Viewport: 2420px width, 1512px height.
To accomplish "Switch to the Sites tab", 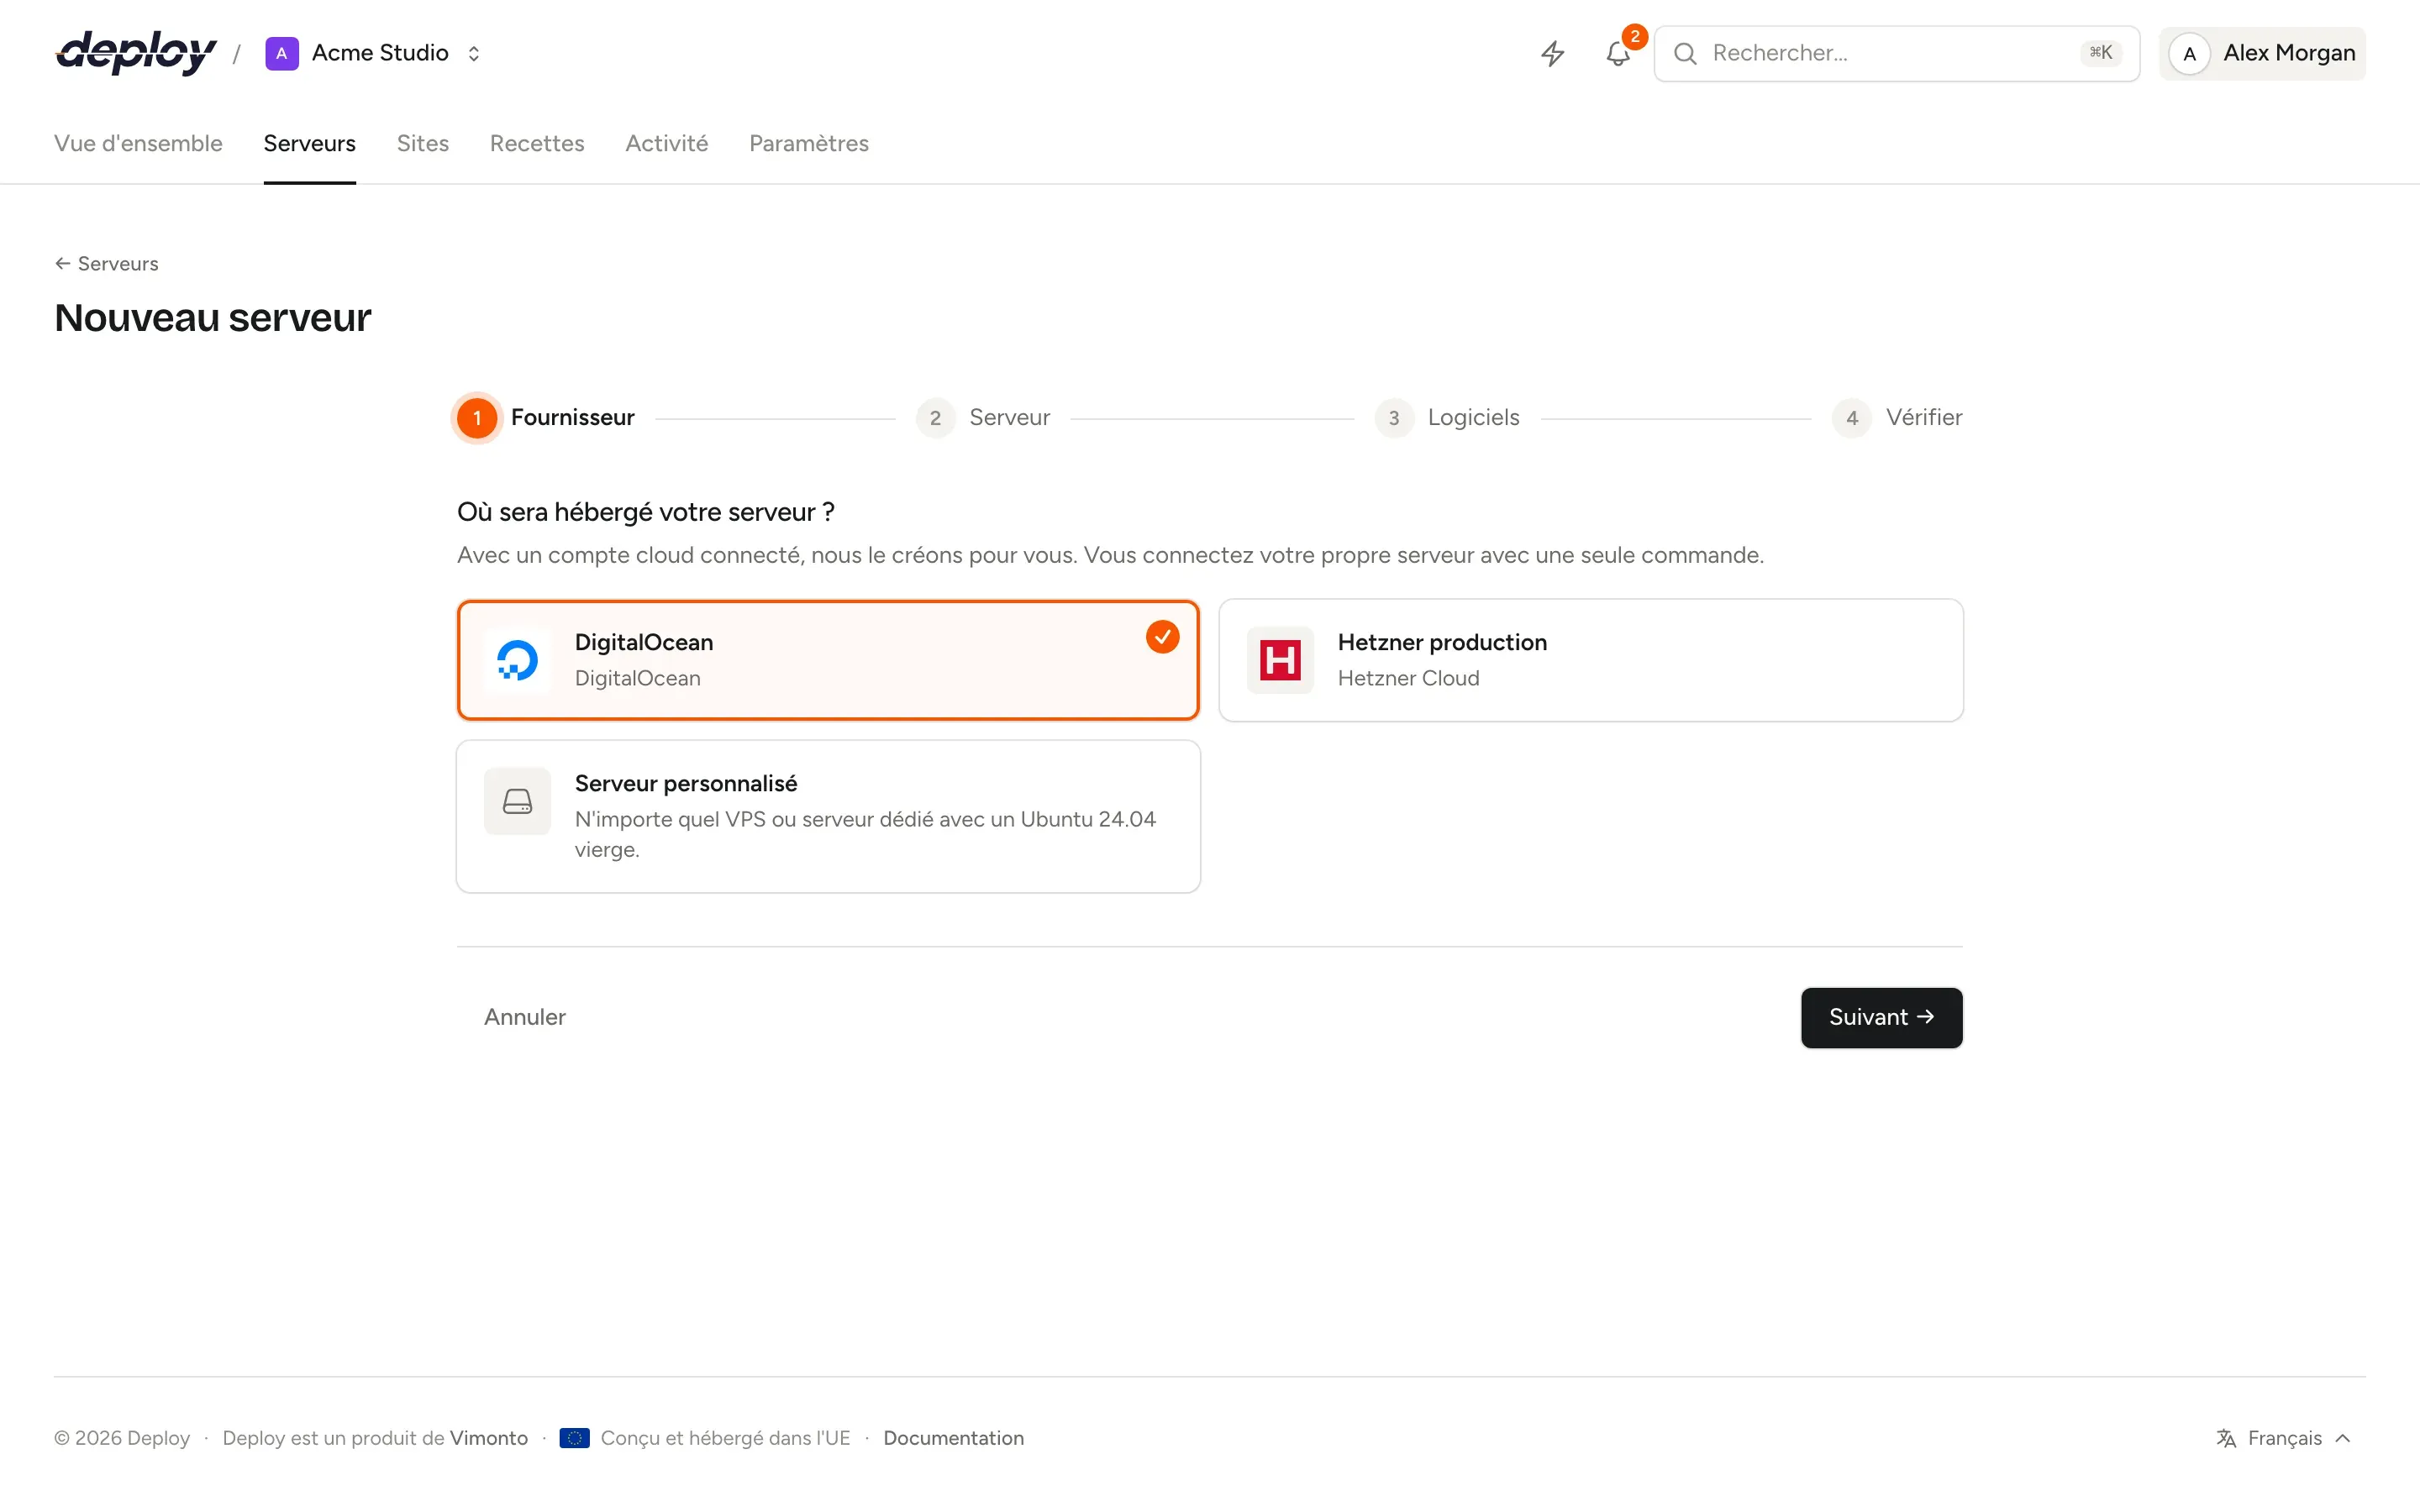I will click(423, 143).
